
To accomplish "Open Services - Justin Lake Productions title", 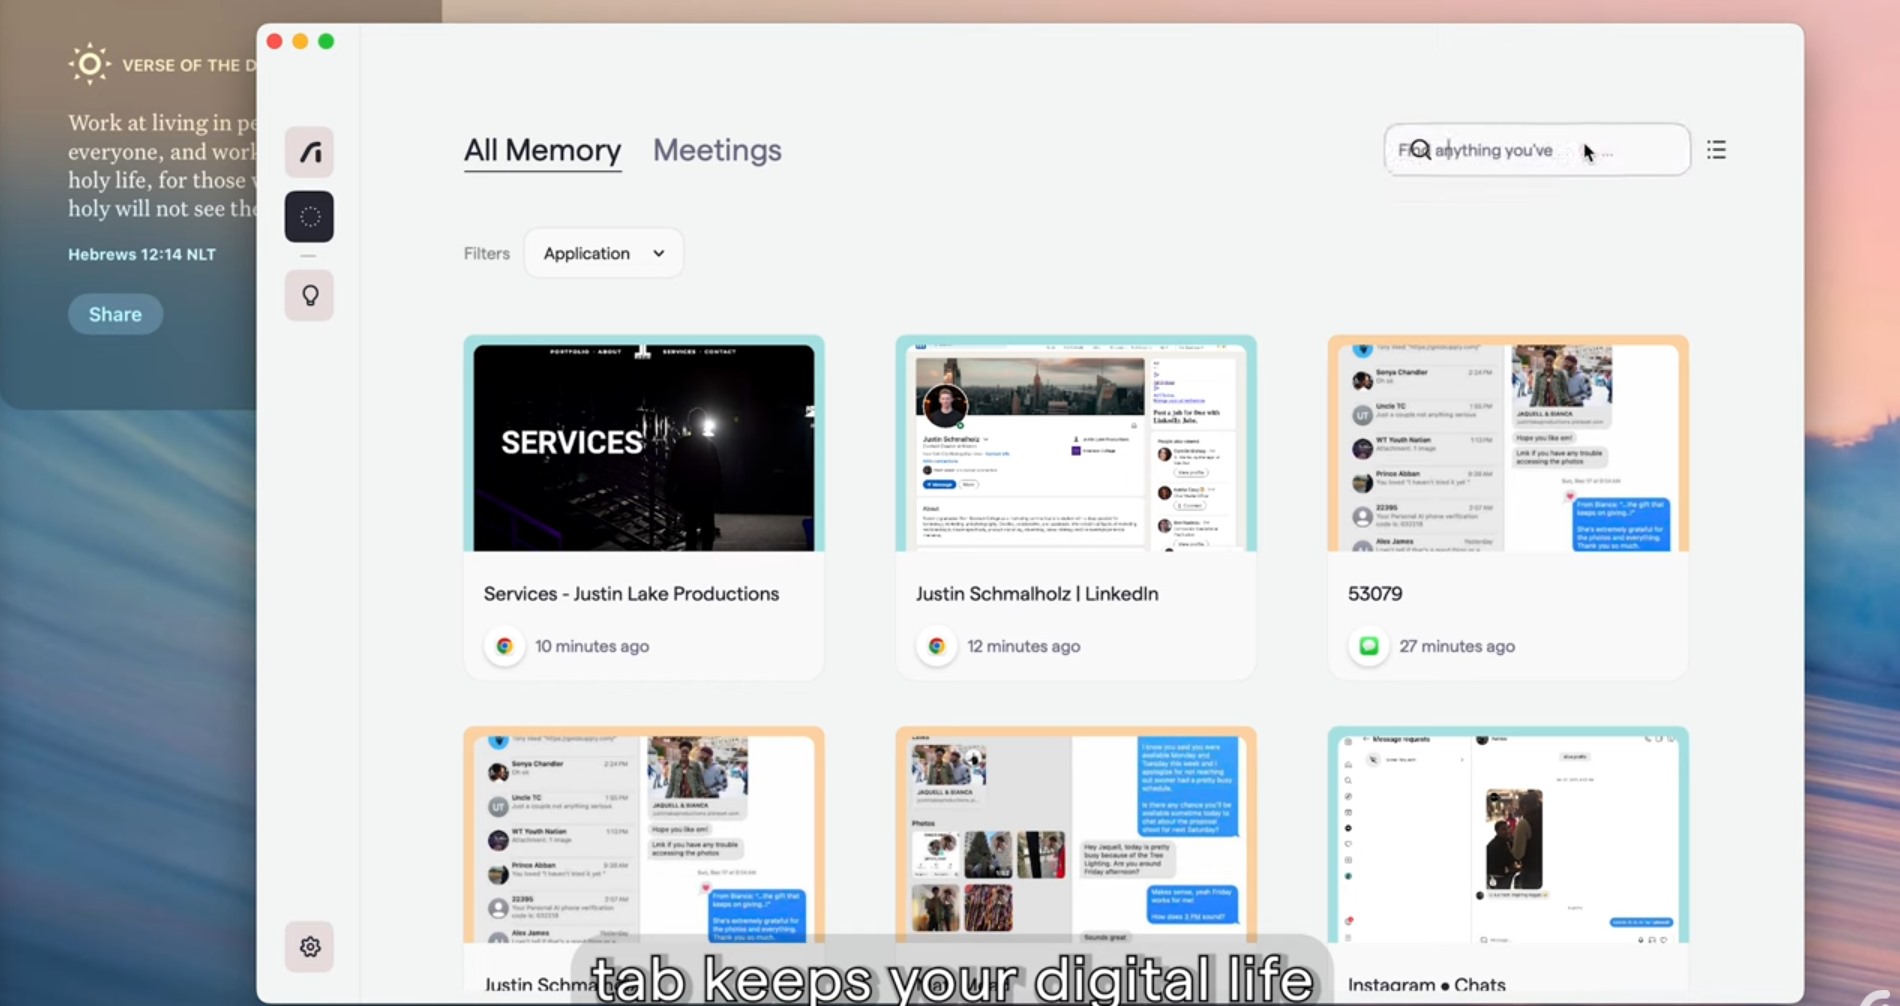I will (631, 594).
